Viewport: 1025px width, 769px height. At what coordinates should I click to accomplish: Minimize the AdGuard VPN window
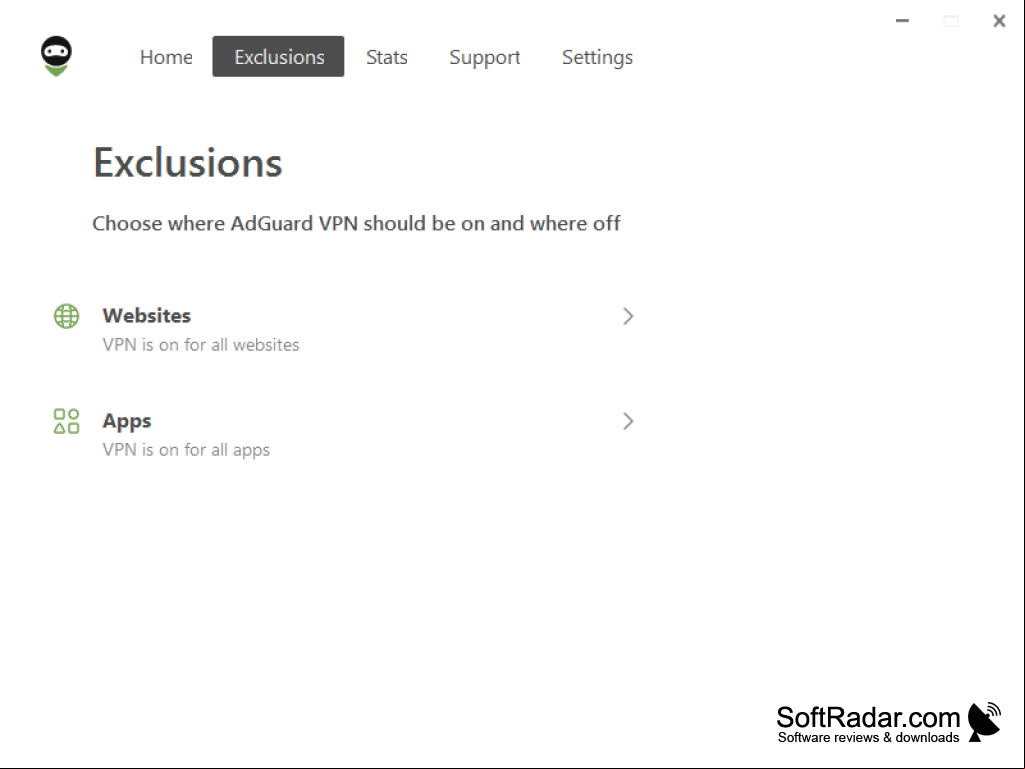pyautogui.click(x=902, y=21)
